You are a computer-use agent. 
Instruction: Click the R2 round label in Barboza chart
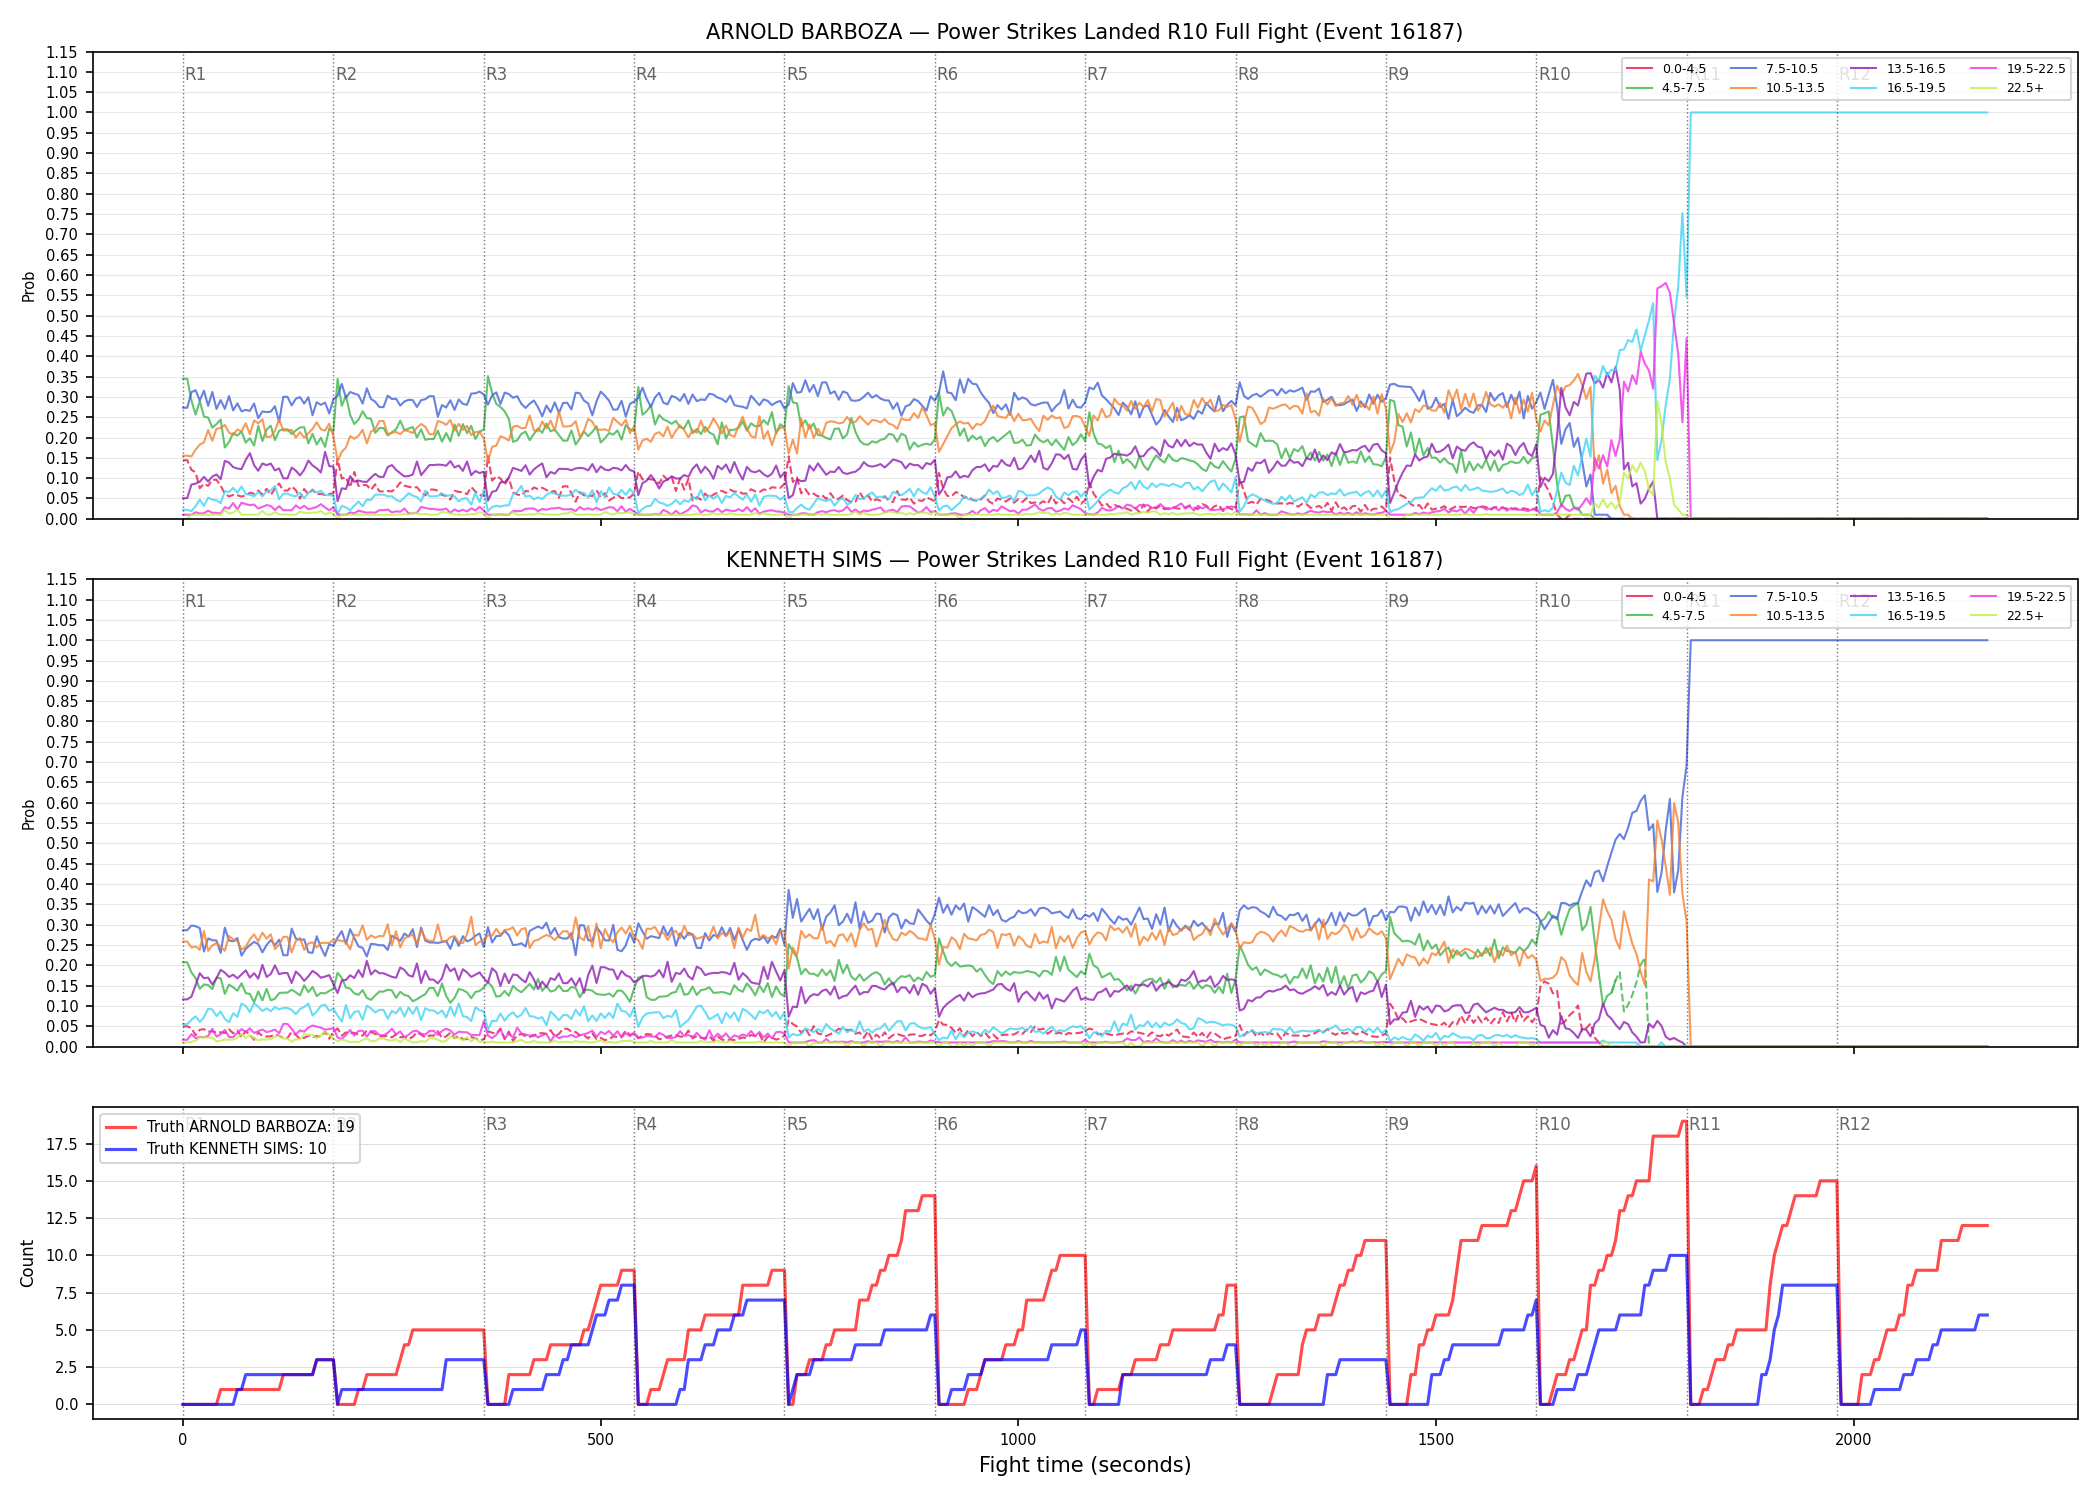coord(346,74)
